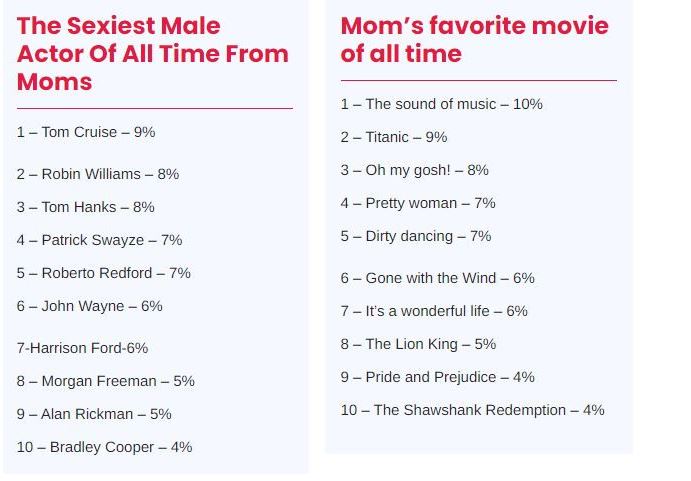Click the John Wayne – 6% entry
The width and height of the screenshot is (691, 481).
click(x=89, y=306)
